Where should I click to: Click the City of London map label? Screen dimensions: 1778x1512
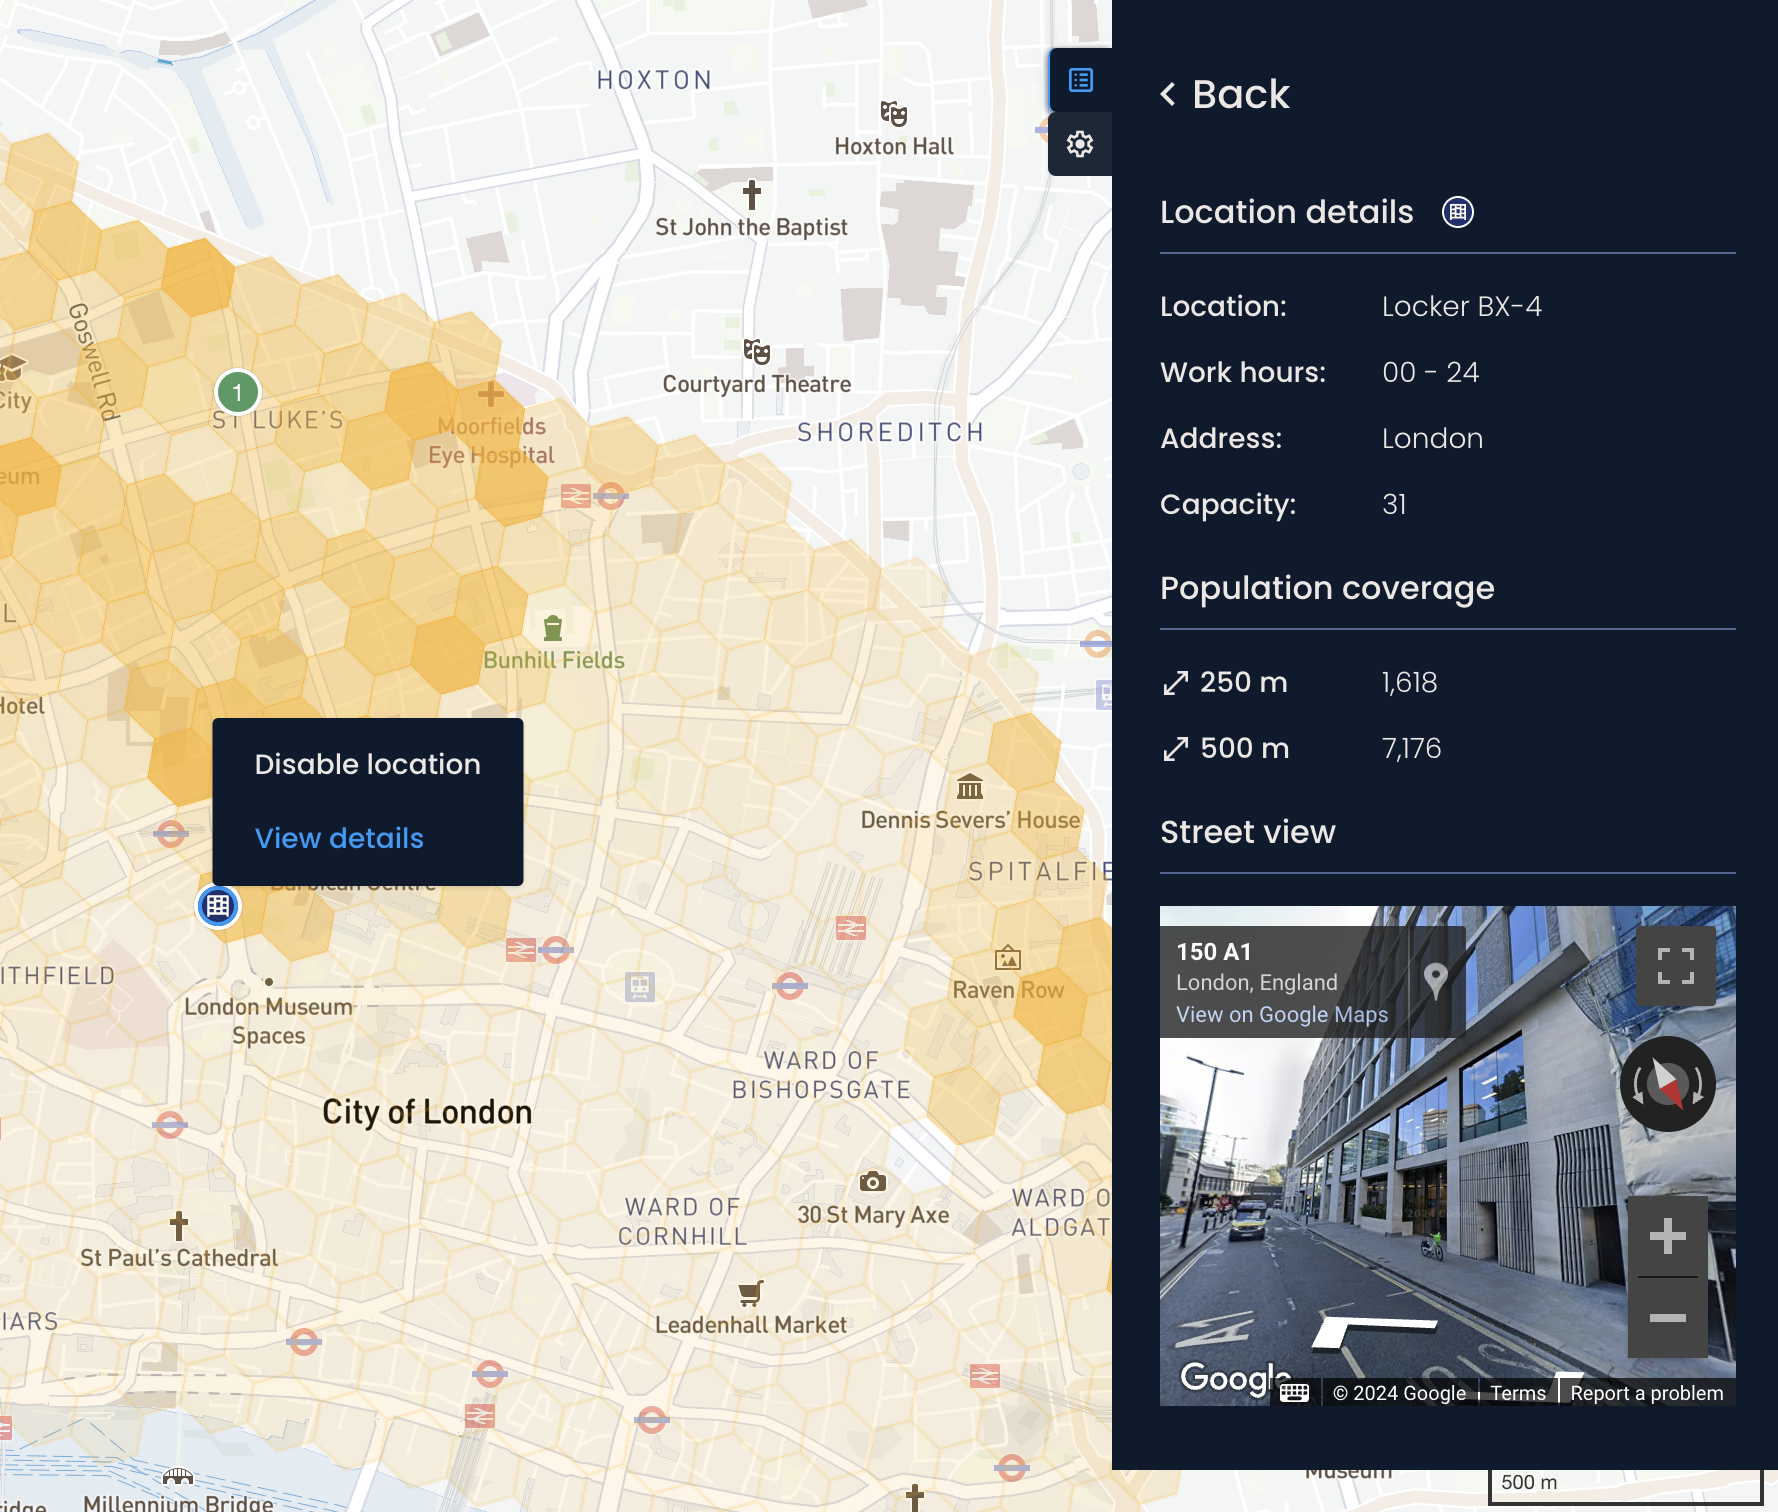click(427, 1112)
